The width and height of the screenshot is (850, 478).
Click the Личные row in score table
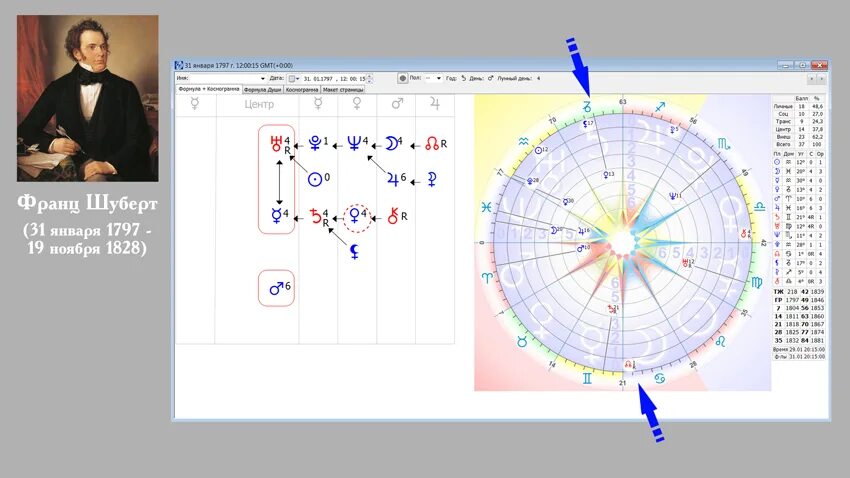point(799,107)
